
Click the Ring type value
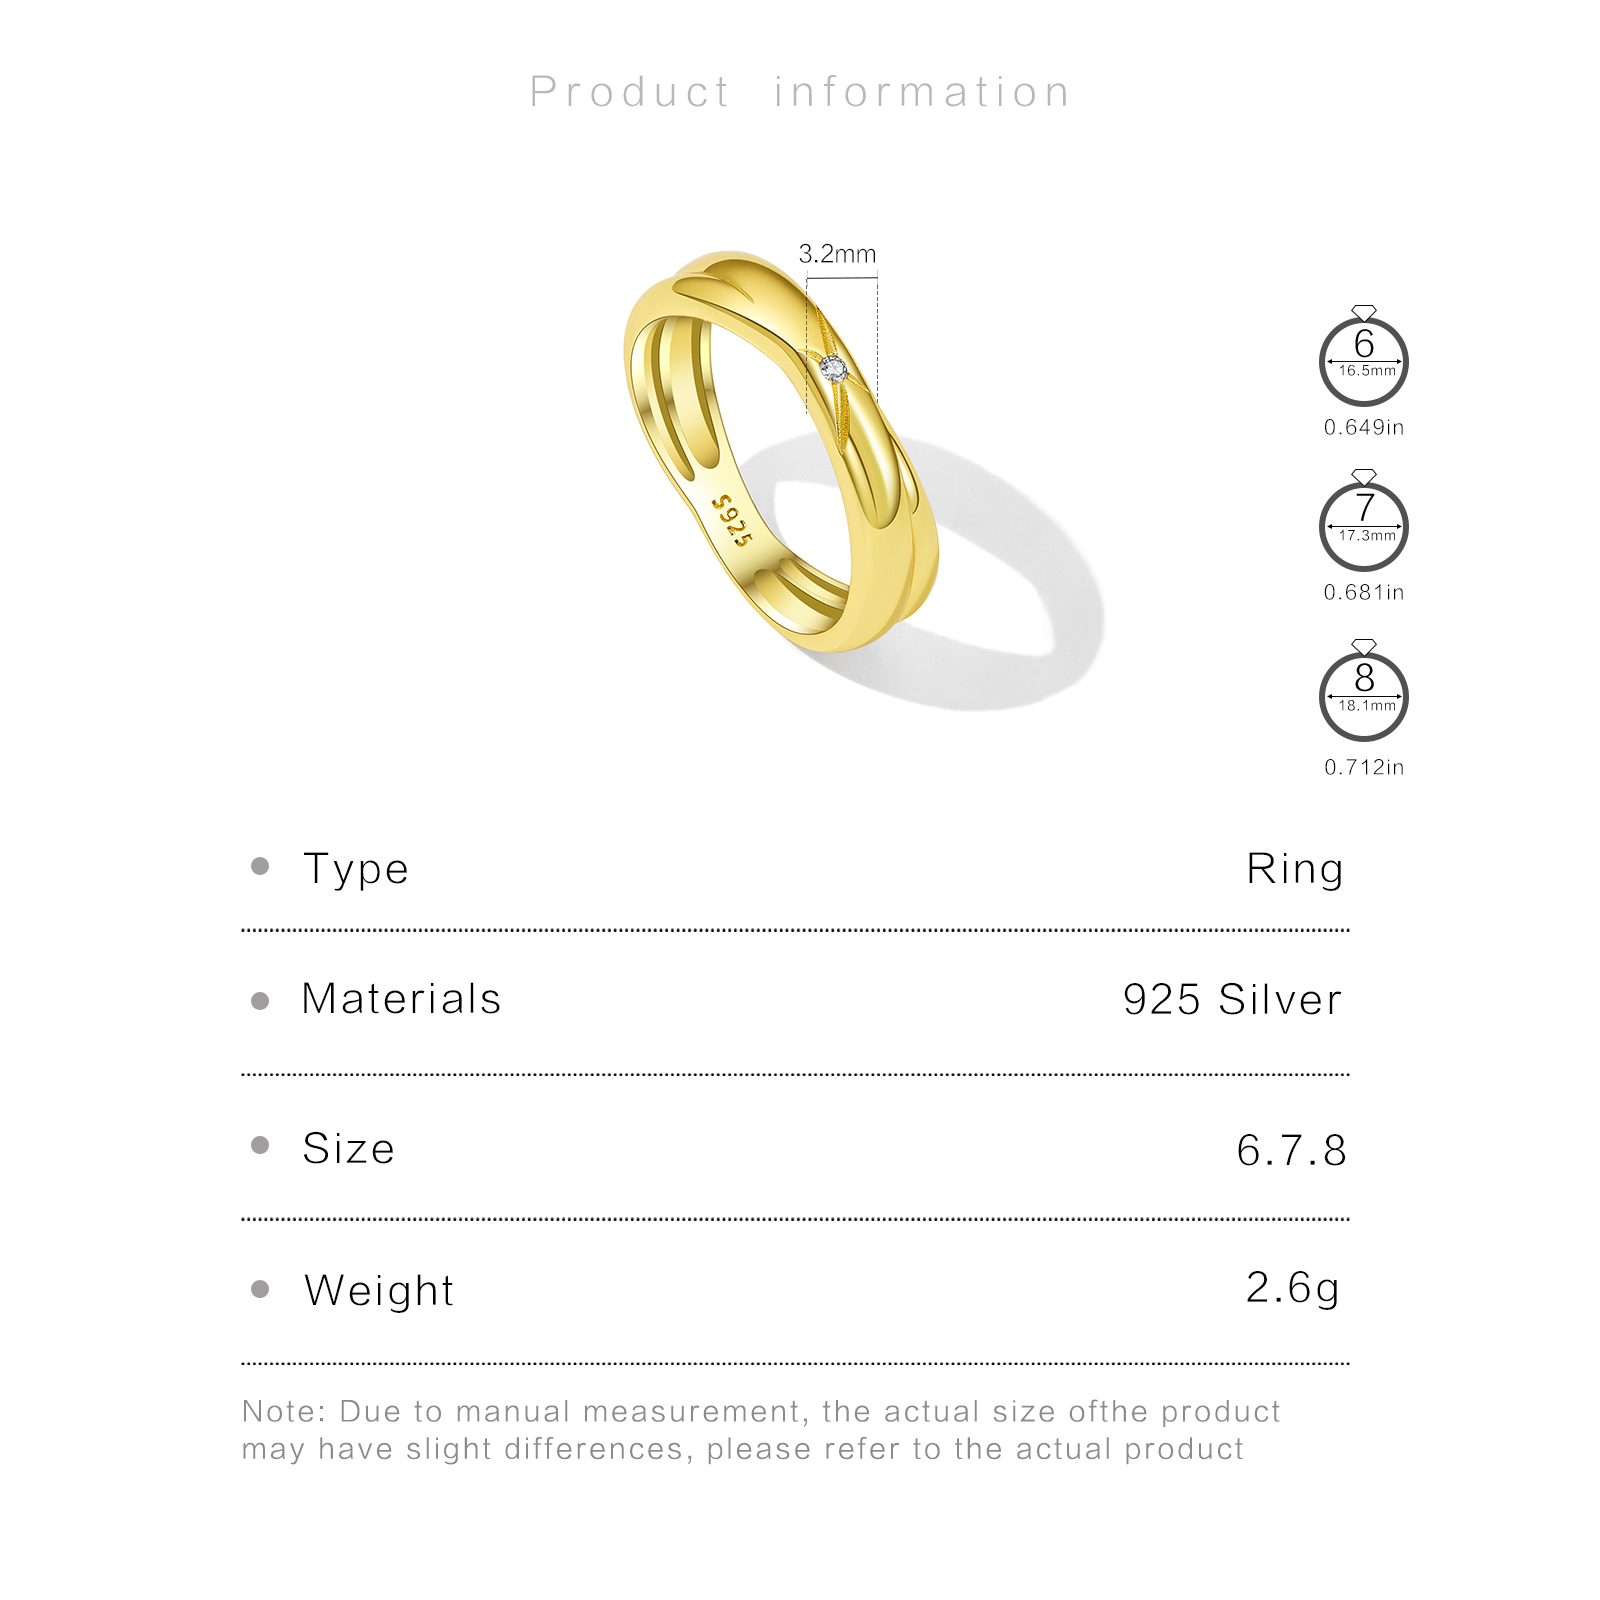1295,868
